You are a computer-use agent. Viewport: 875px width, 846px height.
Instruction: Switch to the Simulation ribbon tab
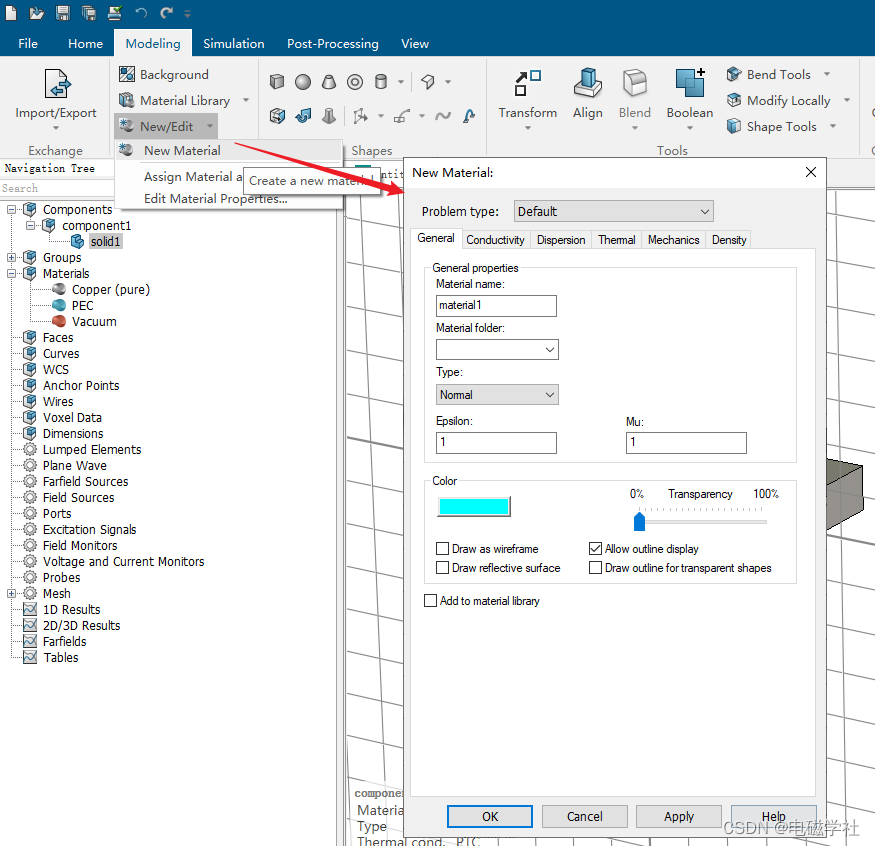point(234,44)
